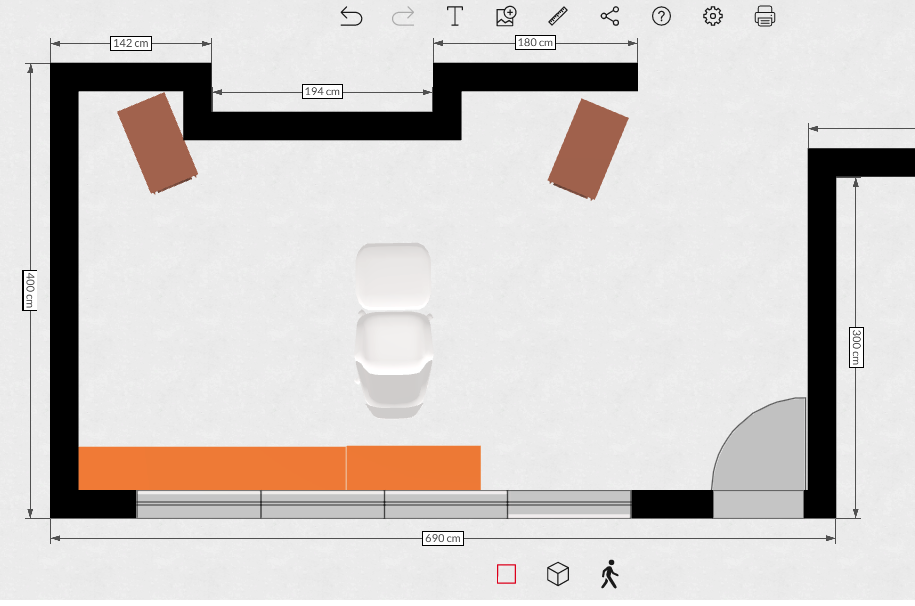Select the text annotation tool
Image resolution: width=915 pixels, height=606 pixels.
[455, 16]
